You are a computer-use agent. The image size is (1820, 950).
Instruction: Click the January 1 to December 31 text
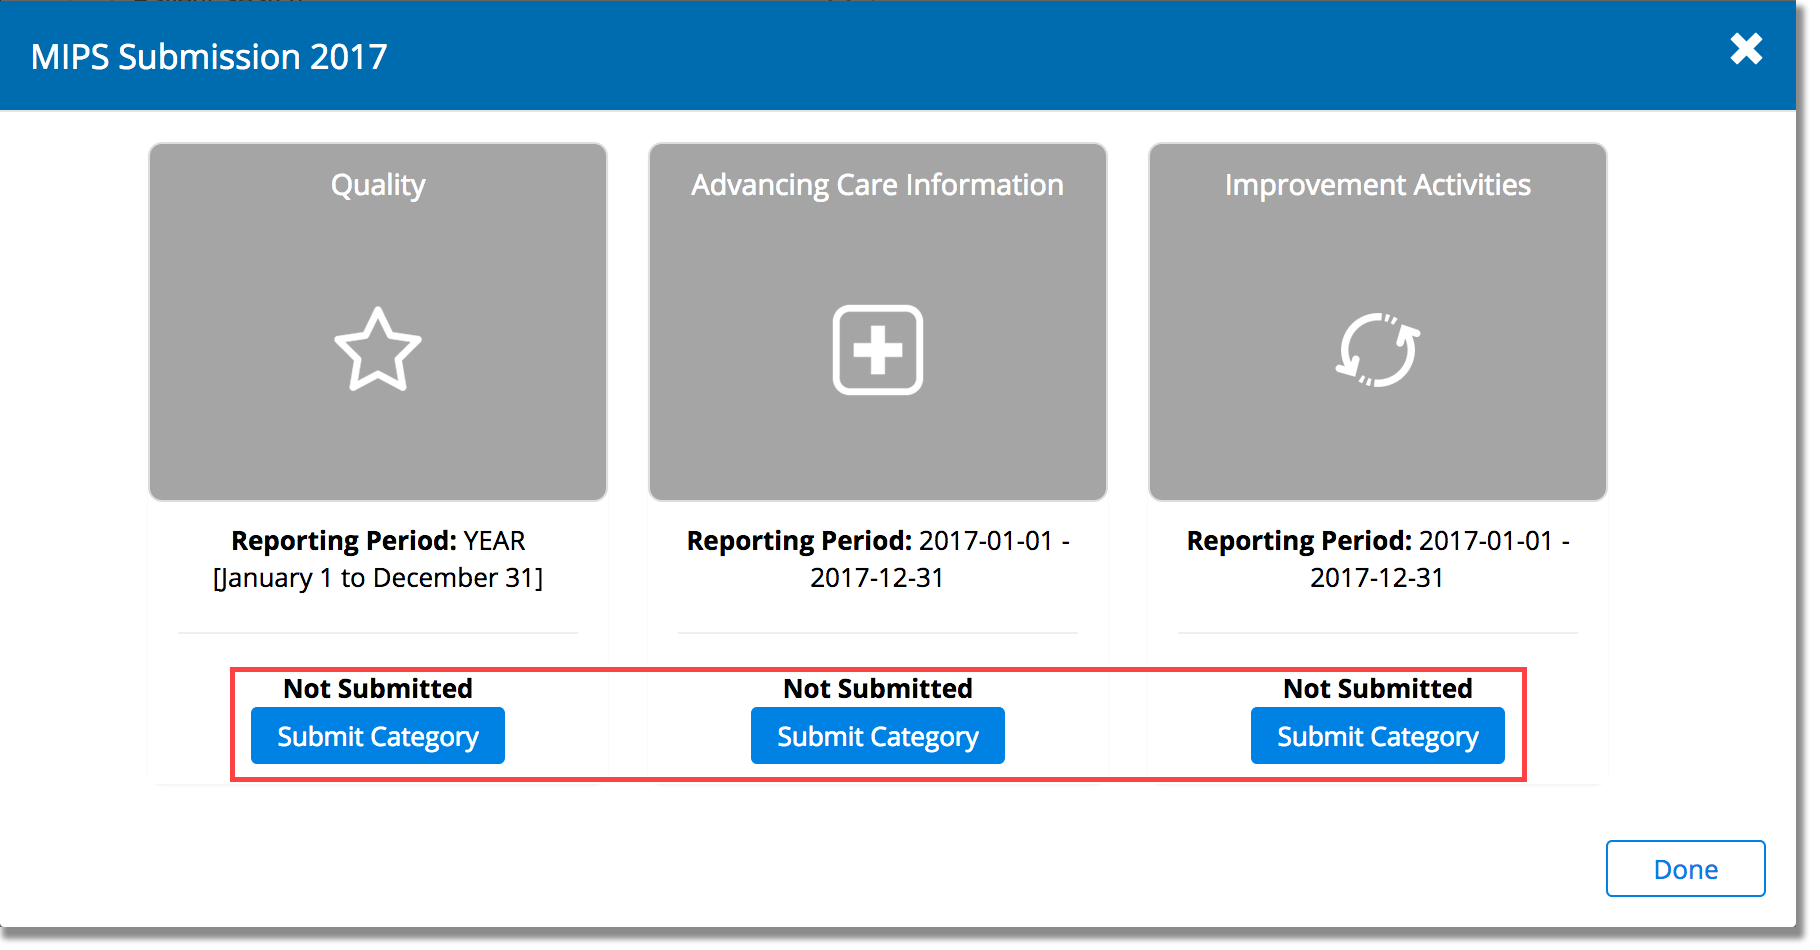378,578
